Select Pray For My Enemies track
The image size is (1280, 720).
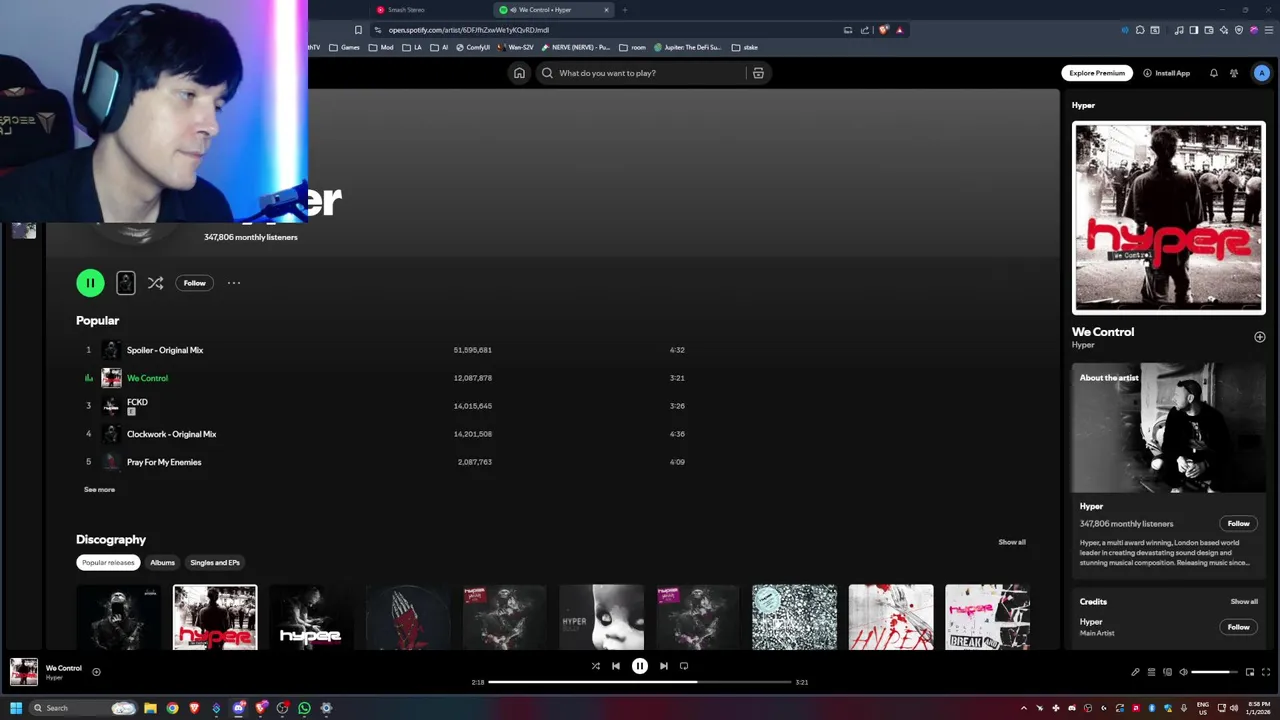pyautogui.click(x=164, y=462)
